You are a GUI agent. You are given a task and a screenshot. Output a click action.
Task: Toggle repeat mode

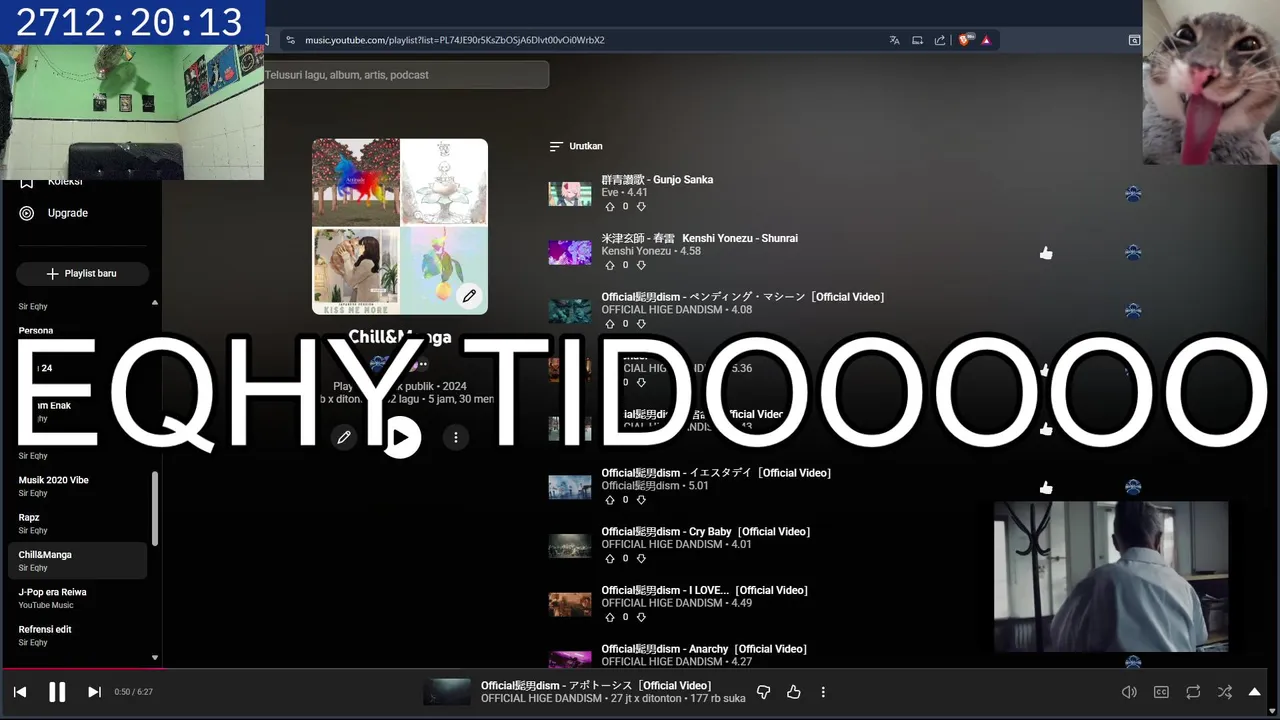pos(1193,692)
